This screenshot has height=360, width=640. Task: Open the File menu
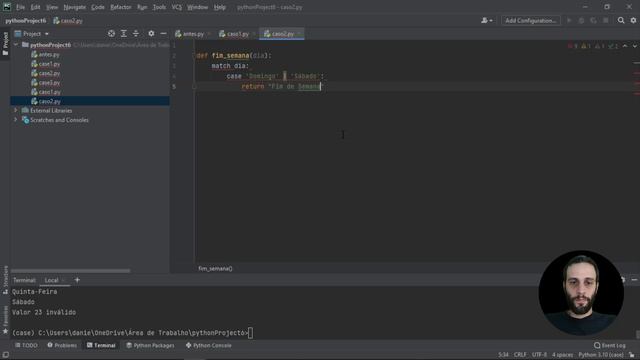(x=20, y=7)
